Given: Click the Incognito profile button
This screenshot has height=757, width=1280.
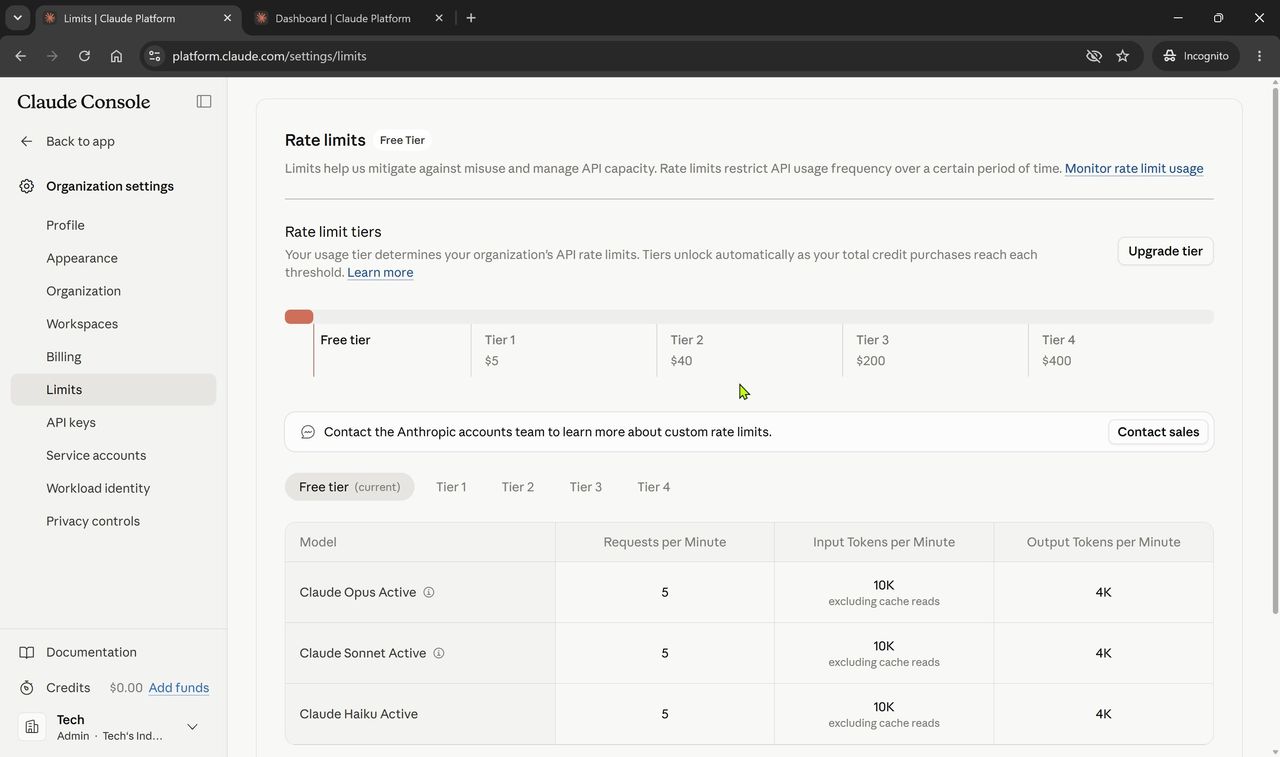Looking at the screenshot, I should coord(1196,56).
